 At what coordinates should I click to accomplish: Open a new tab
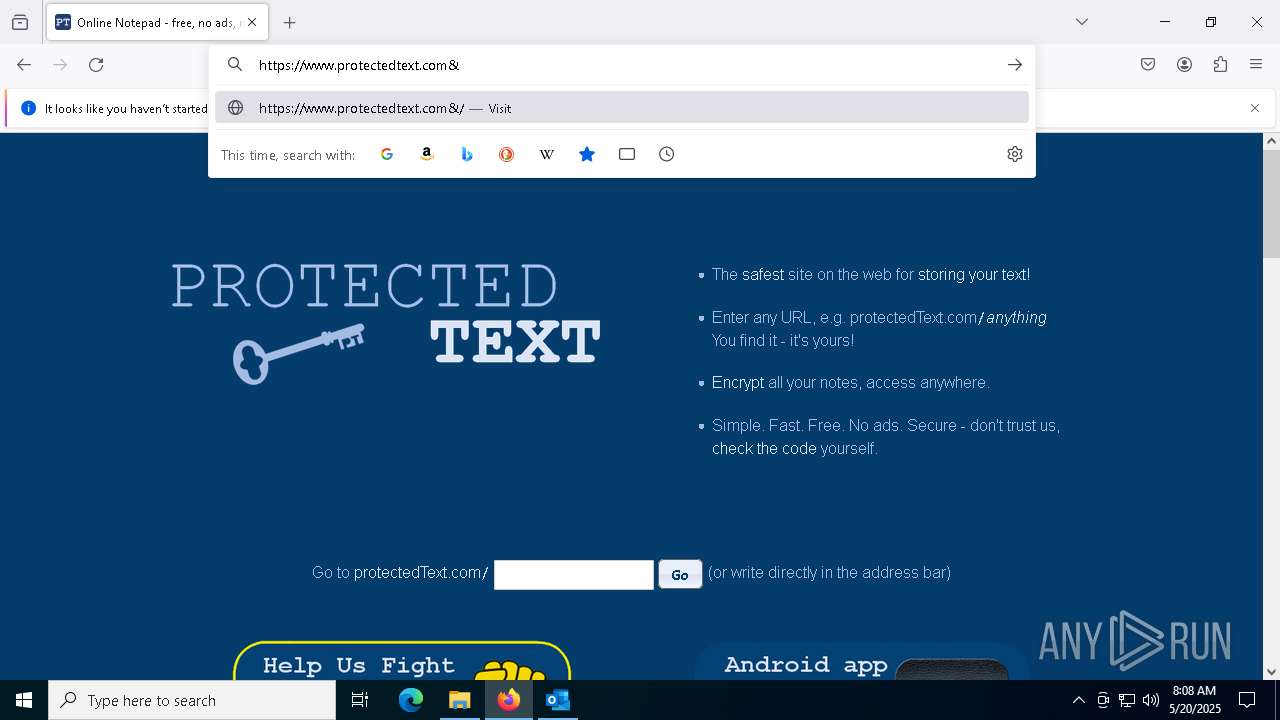pos(290,22)
